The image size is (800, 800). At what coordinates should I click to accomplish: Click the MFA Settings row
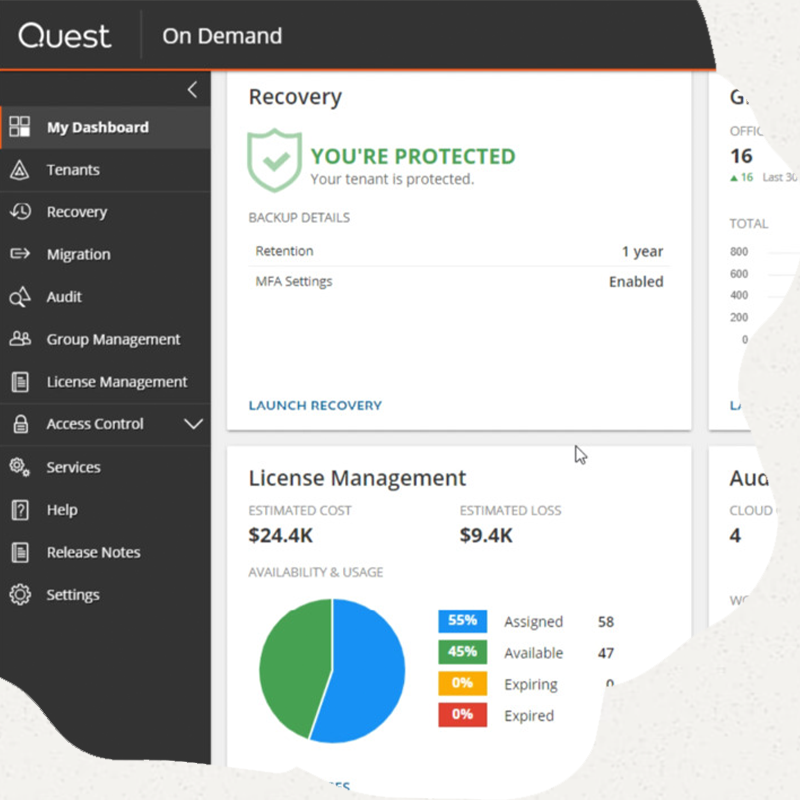[459, 282]
